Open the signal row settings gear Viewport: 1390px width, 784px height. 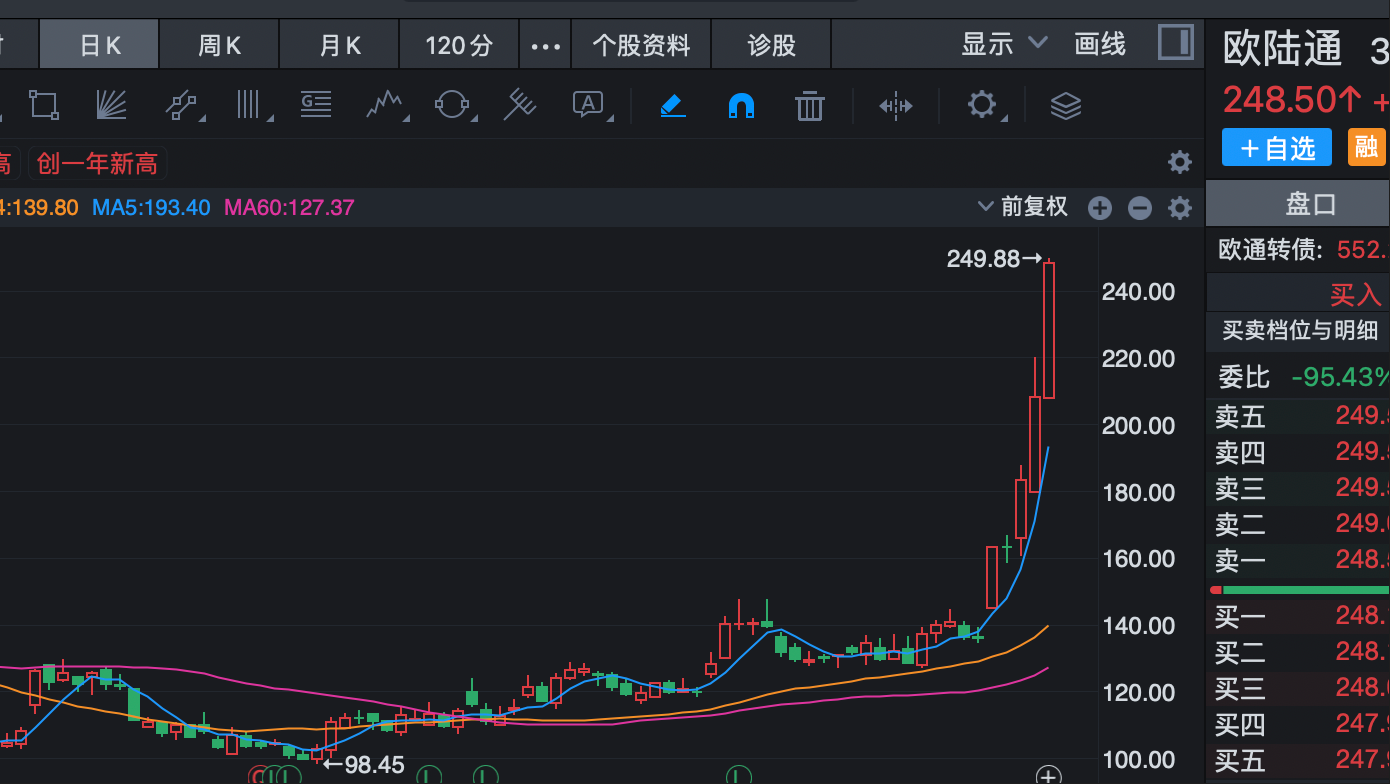click(x=1180, y=162)
